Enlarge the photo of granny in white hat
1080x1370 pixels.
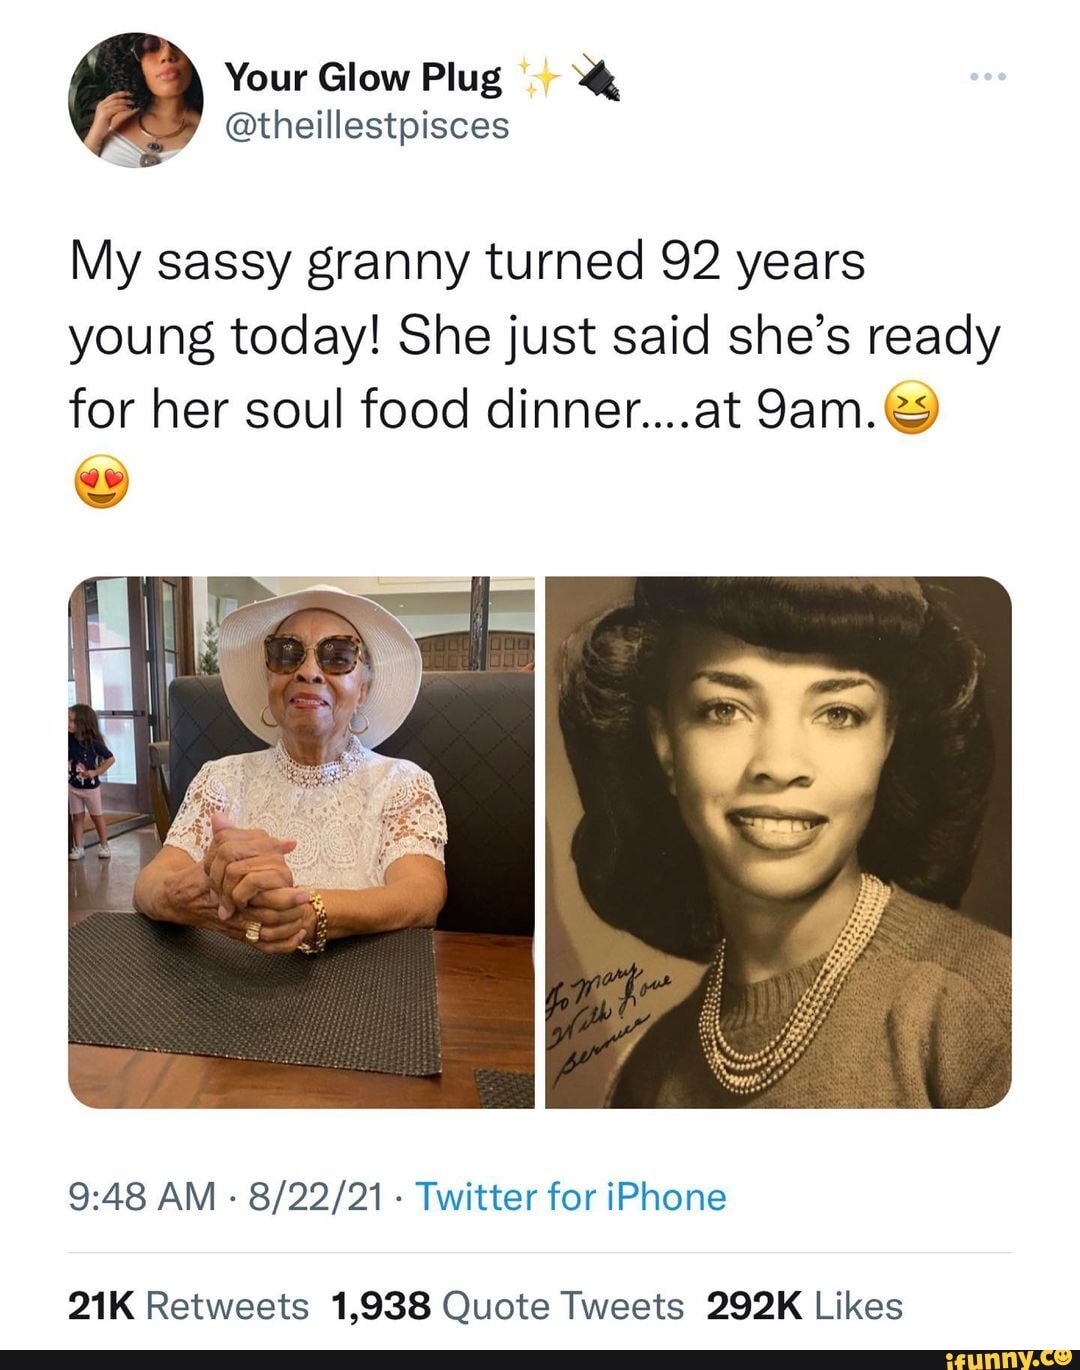[301, 842]
